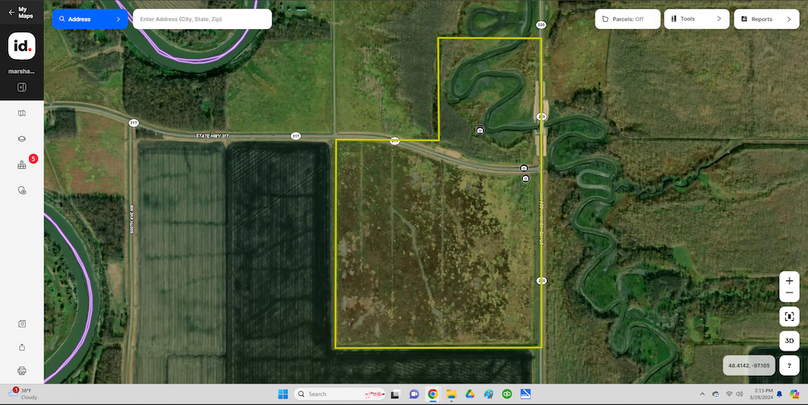Open the layers icon in sidebar
The height and width of the screenshot is (405, 808).
21,139
